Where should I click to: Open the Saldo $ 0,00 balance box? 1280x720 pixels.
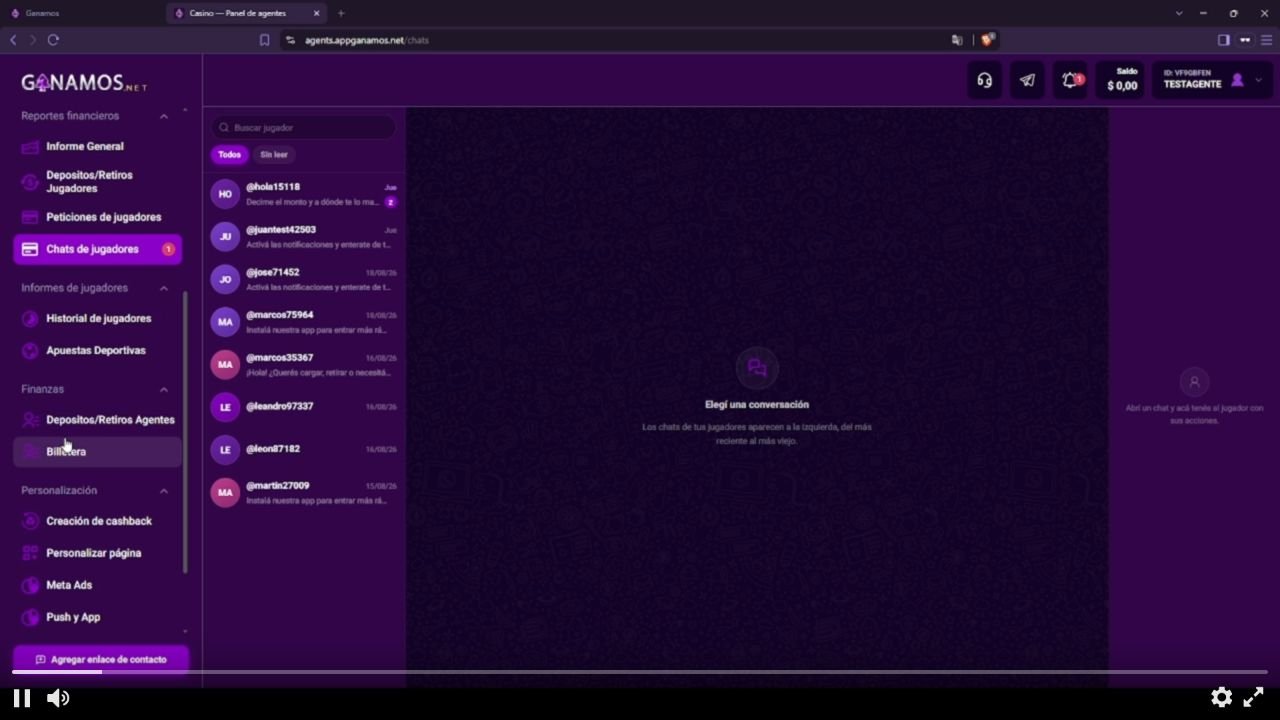[x=1122, y=80]
